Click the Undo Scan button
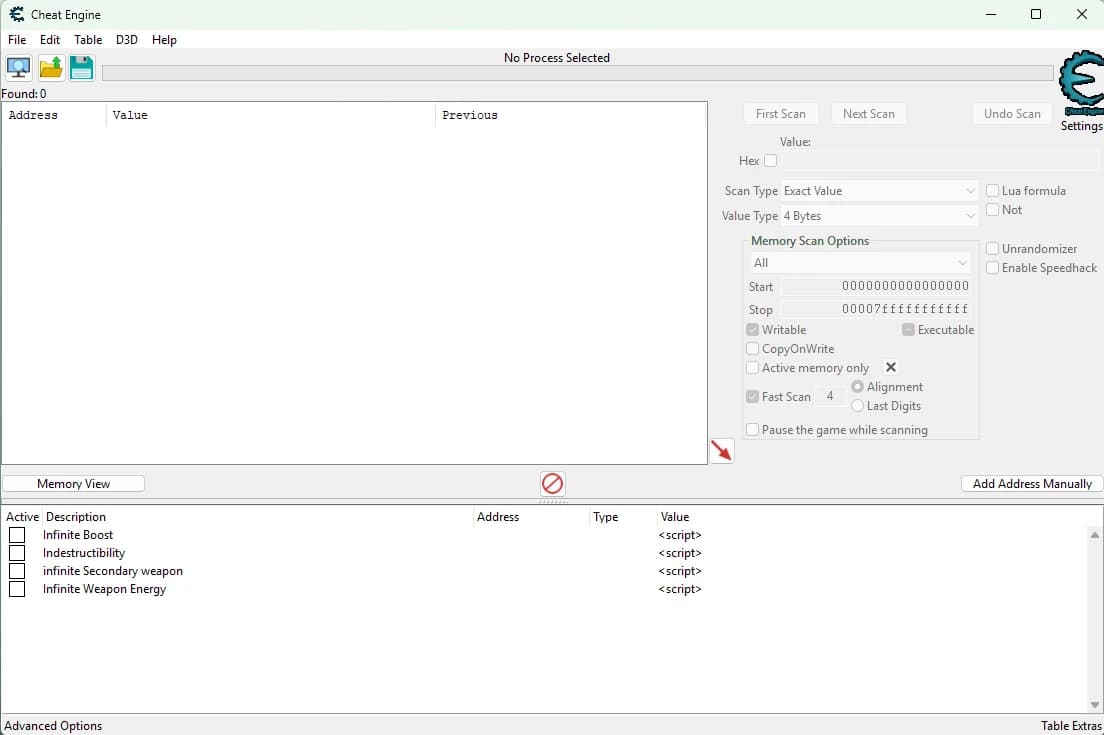Image resolution: width=1104 pixels, height=735 pixels. pos(1012,114)
